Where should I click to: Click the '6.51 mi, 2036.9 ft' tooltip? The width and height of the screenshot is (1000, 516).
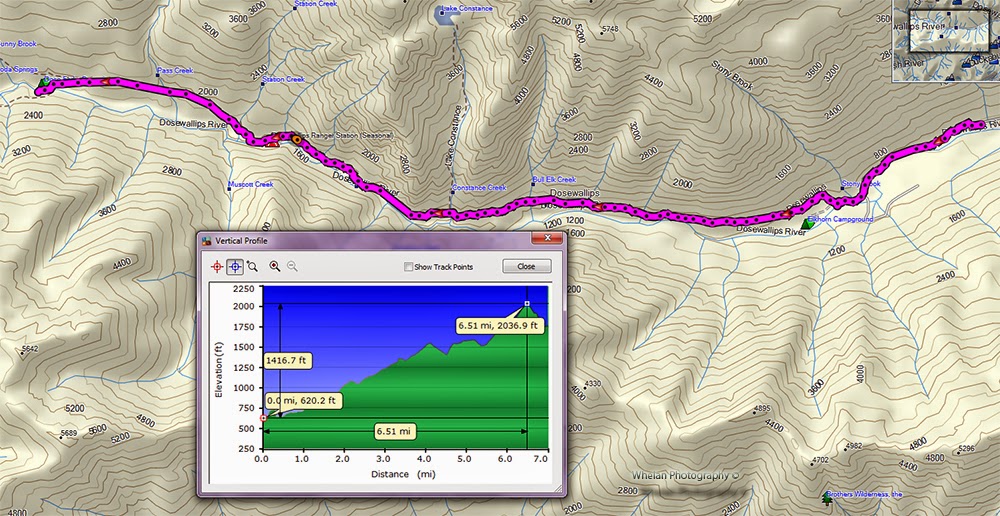(499, 326)
